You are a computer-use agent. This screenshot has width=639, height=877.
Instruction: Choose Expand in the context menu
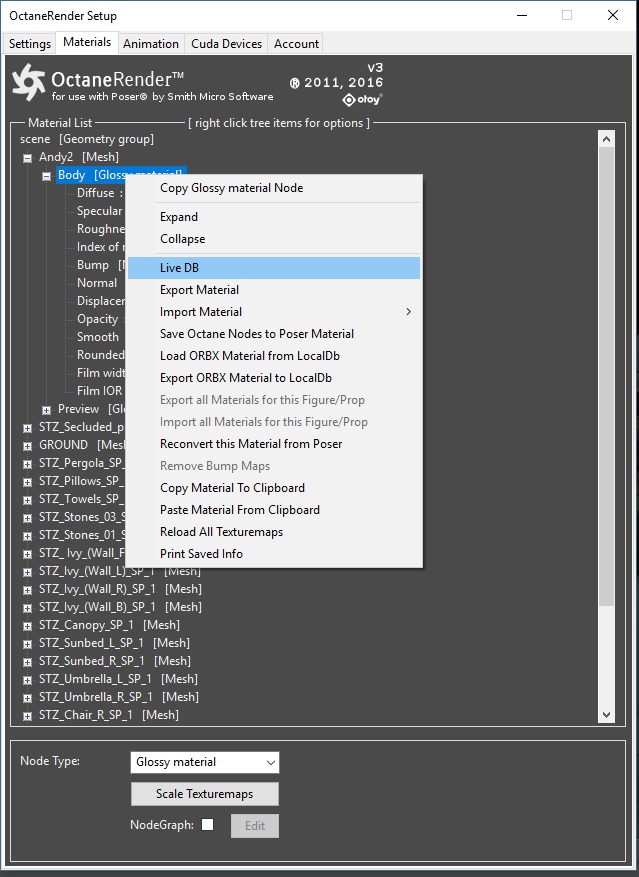pyautogui.click(x=274, y=217)
